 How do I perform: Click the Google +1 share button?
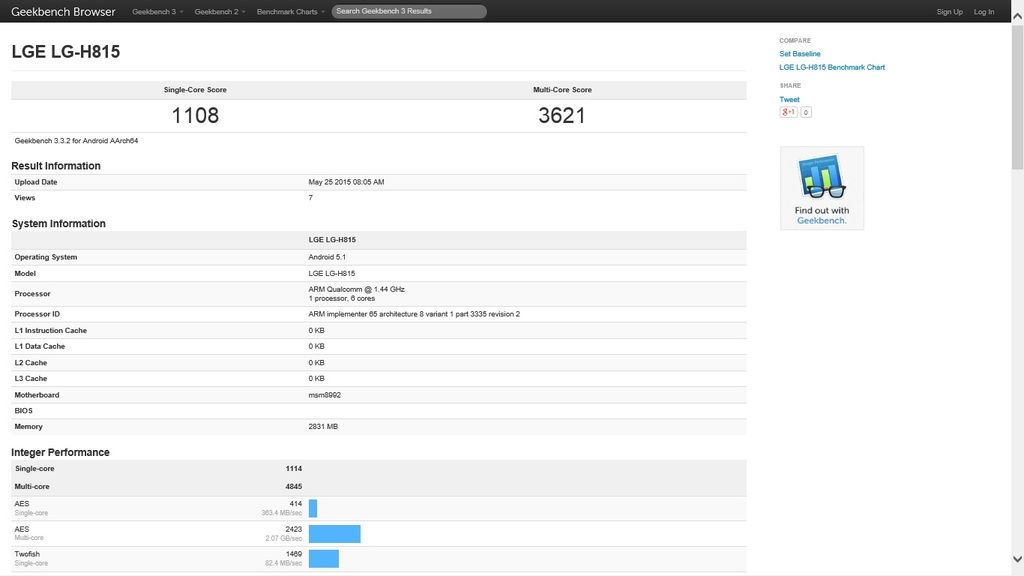788,112
